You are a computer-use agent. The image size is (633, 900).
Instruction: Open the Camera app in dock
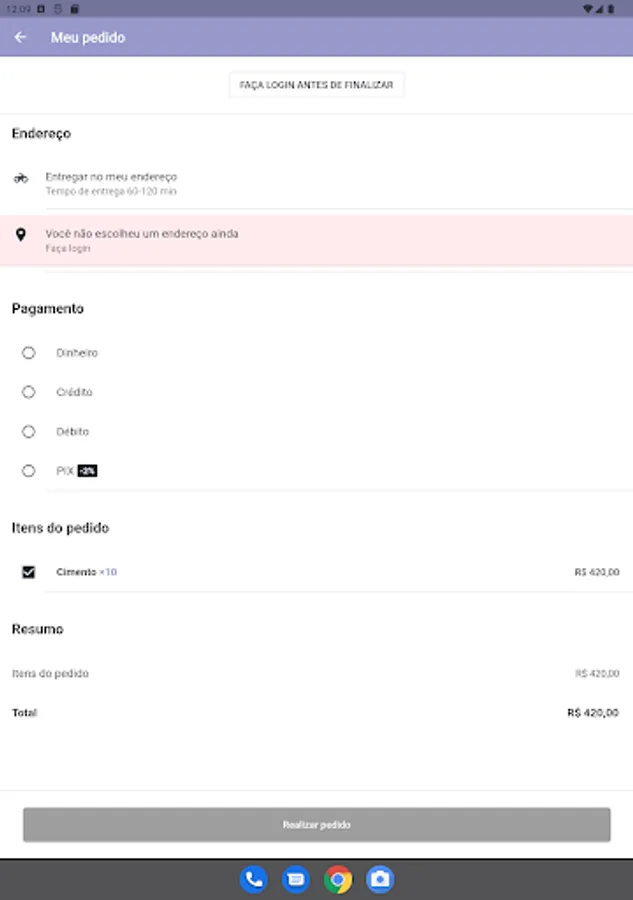380,879
